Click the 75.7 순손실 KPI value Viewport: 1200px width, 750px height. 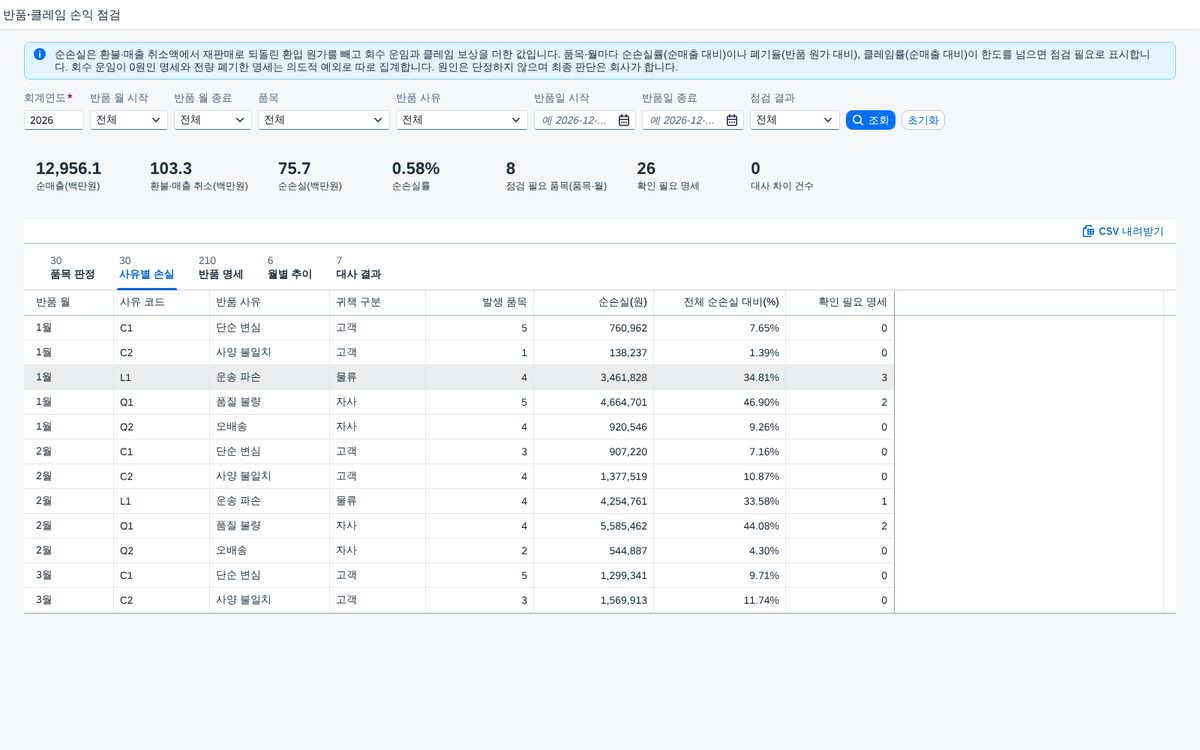coord(294,169)
